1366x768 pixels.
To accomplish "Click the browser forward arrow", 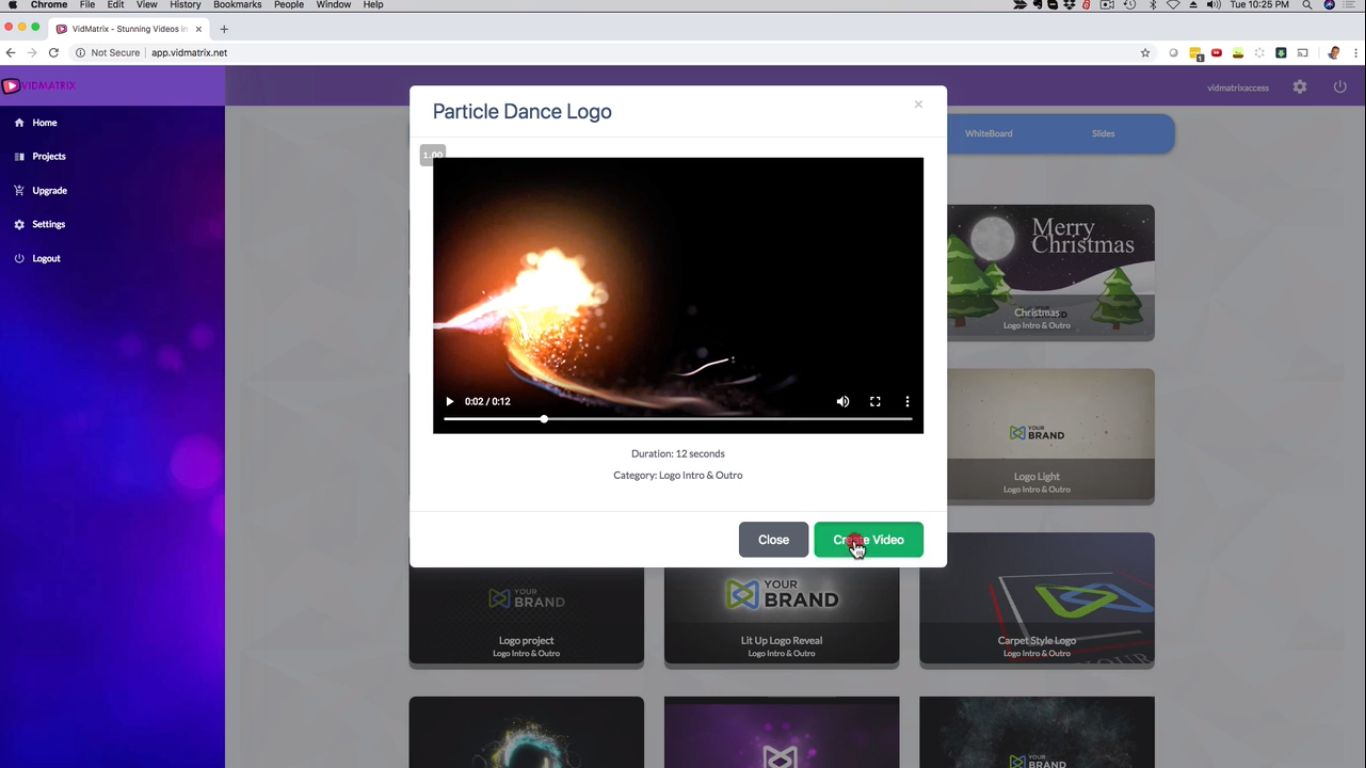I will coord(32,53).
